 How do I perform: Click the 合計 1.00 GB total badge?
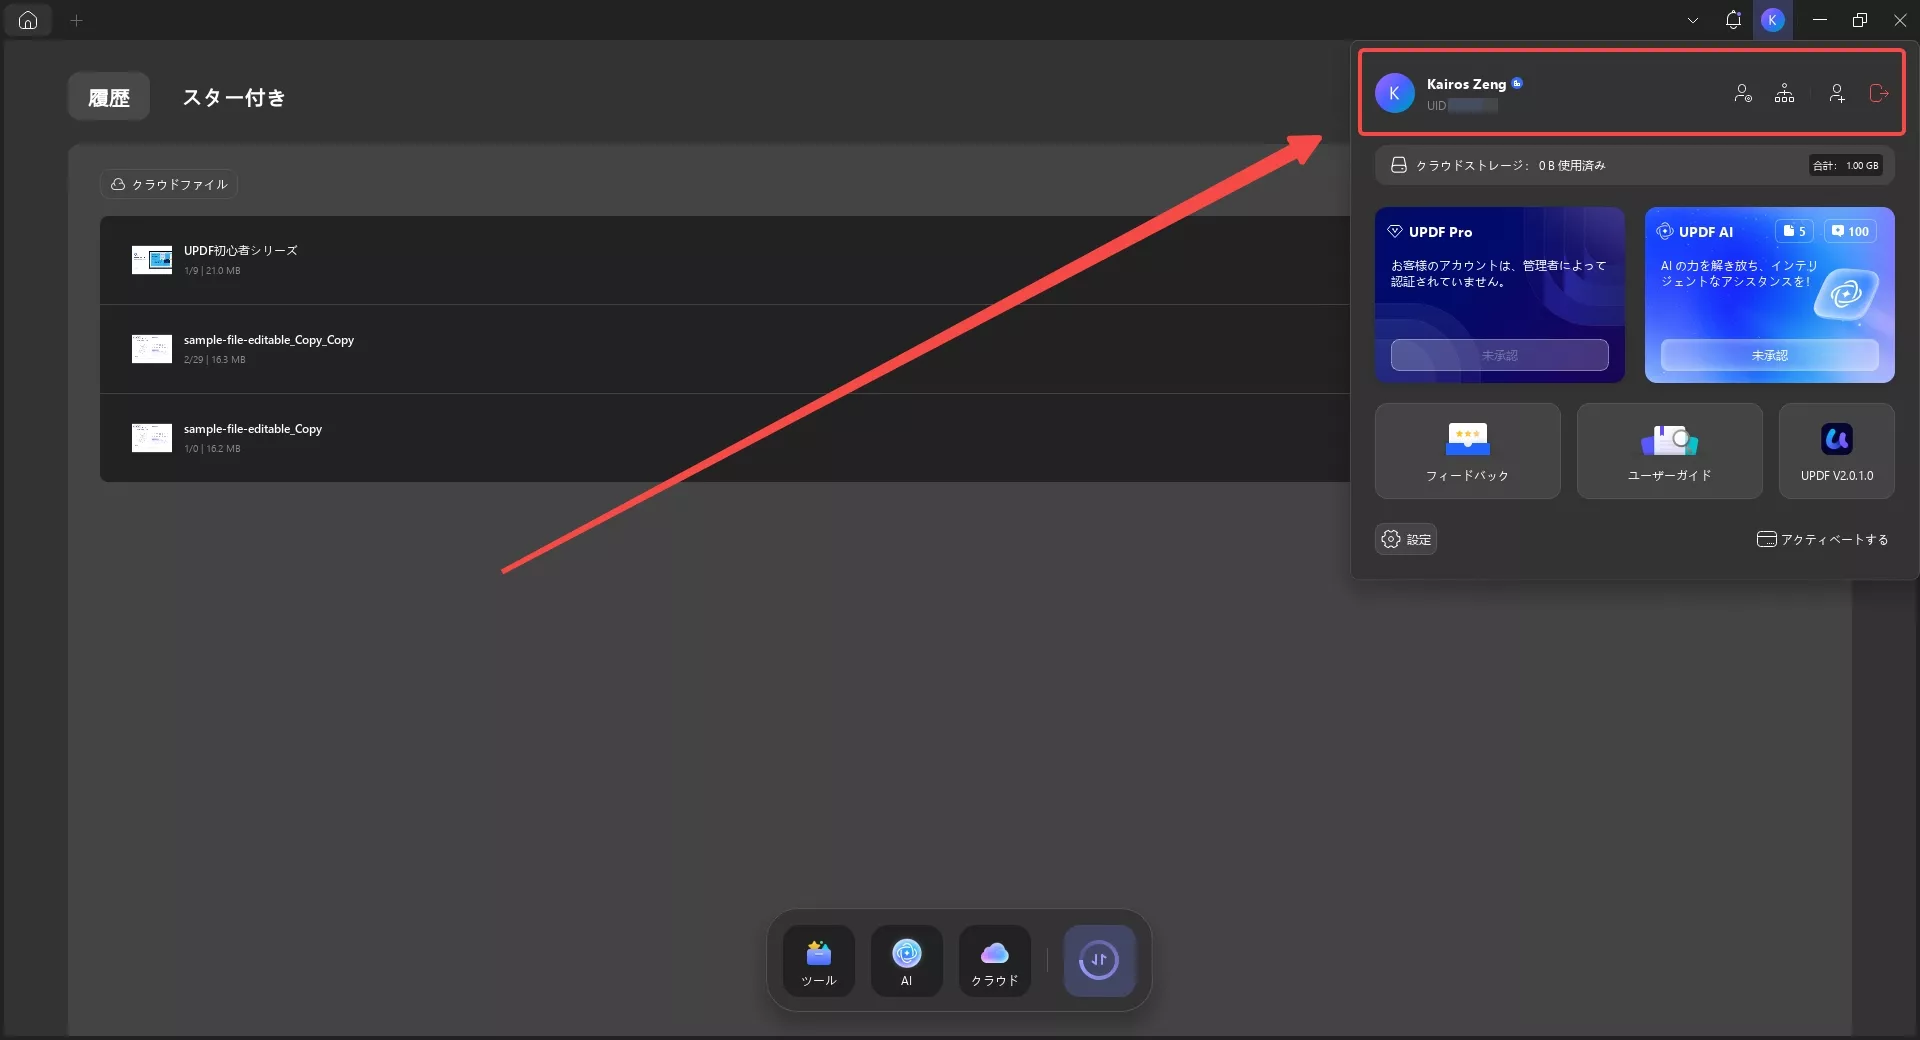coord(1846,166)
